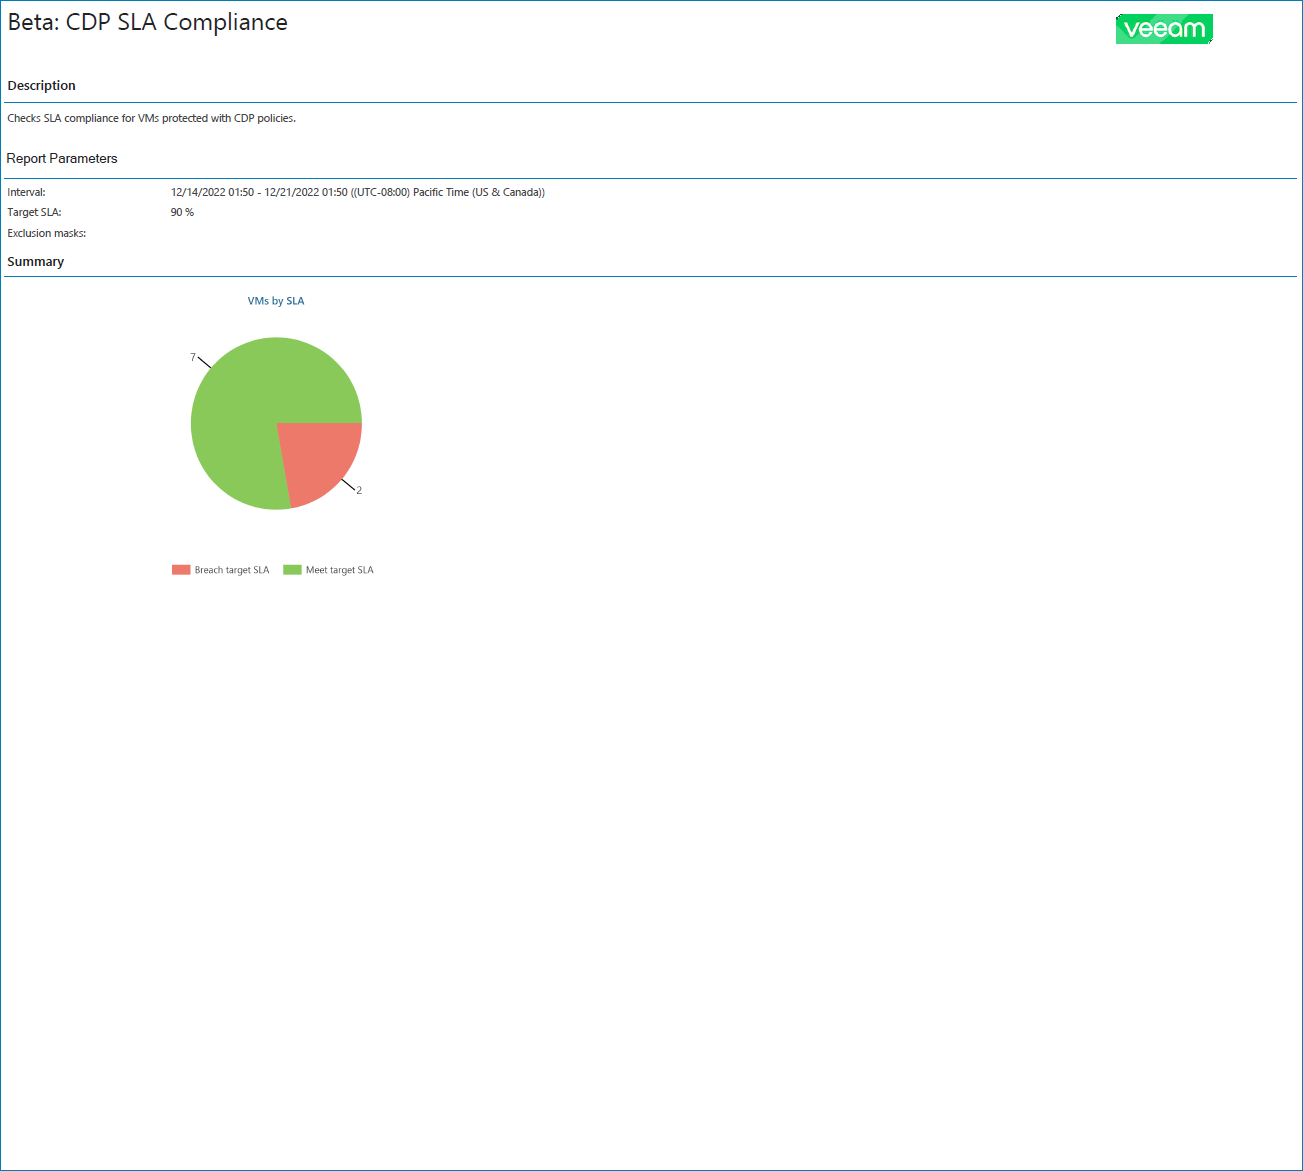Click the 'Exclusion masks:' label
This screenshot has width=1303, height=1171.
coord(47,233)
